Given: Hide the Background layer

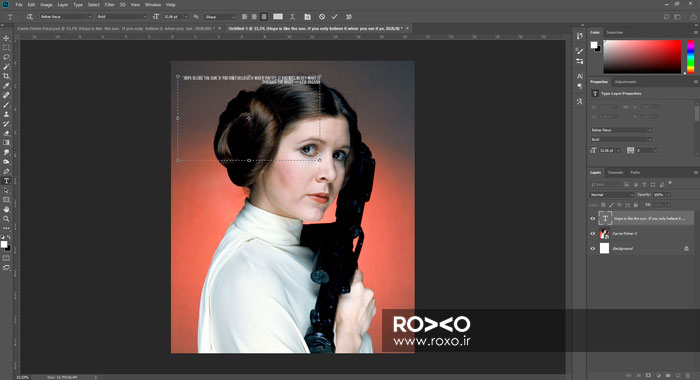Looking at the screenshot, I should coord(593,248).
